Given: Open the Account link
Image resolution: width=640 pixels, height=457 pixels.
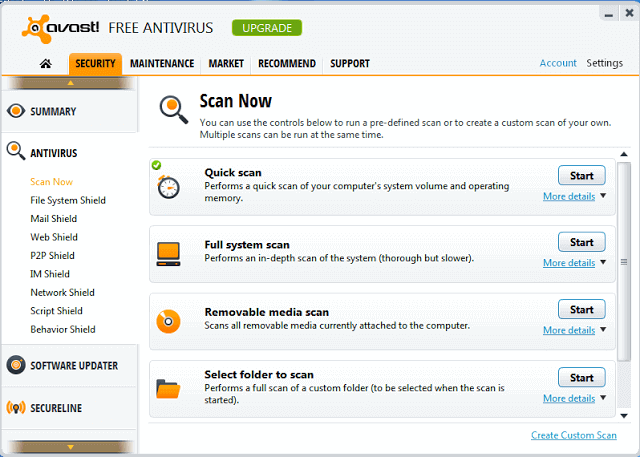Looking at the screenshot, I should pos(557,63).
